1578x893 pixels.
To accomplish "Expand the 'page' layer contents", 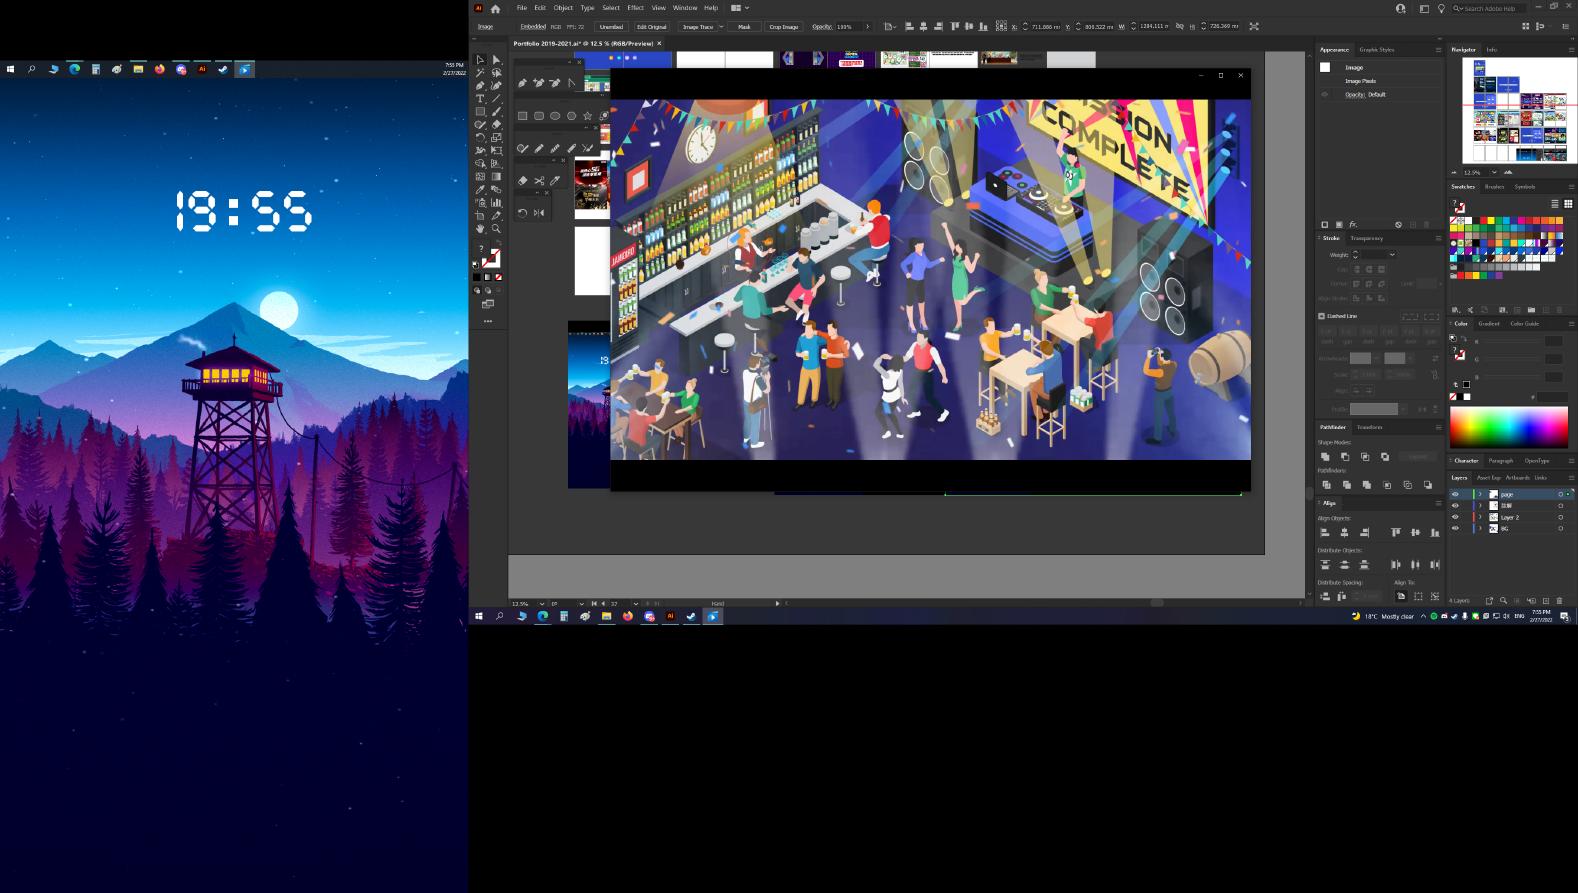I will (x=1480, y=495).
